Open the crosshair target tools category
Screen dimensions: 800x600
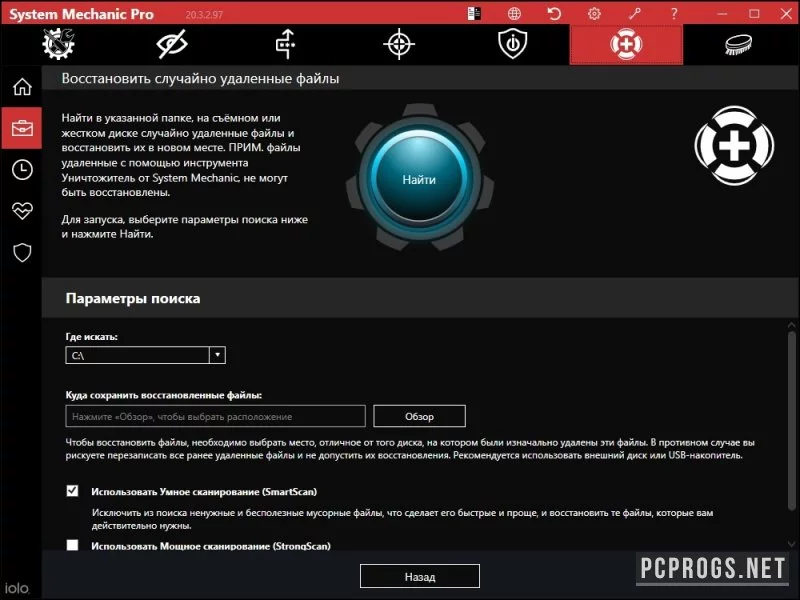point(399,44)
